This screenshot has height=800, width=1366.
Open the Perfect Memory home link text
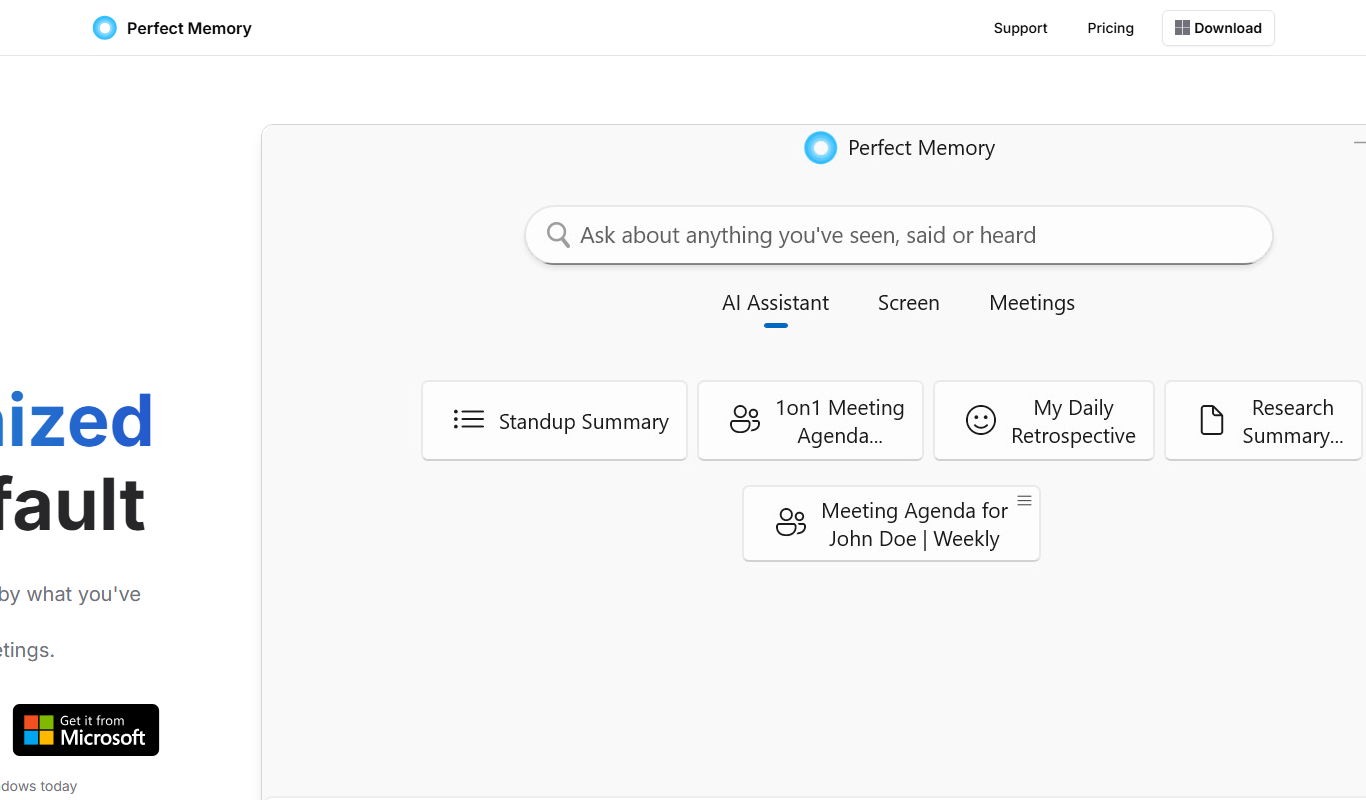pos(189,28)
